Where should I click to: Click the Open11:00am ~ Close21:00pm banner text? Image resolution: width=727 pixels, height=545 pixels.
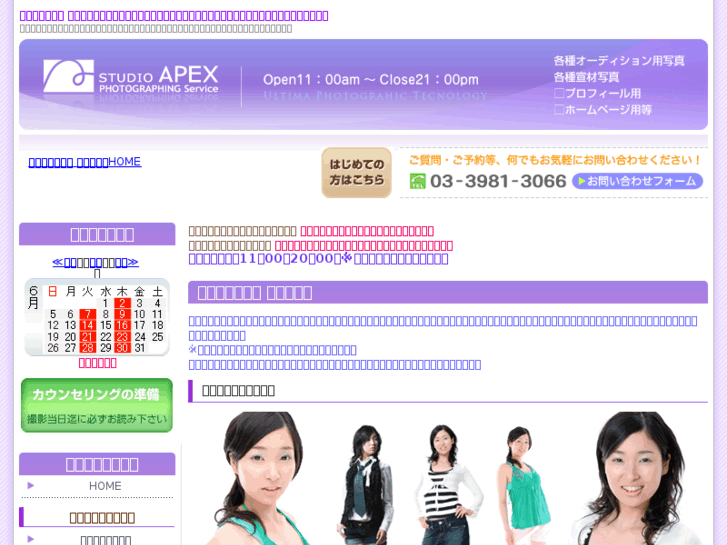click(370, 80)
